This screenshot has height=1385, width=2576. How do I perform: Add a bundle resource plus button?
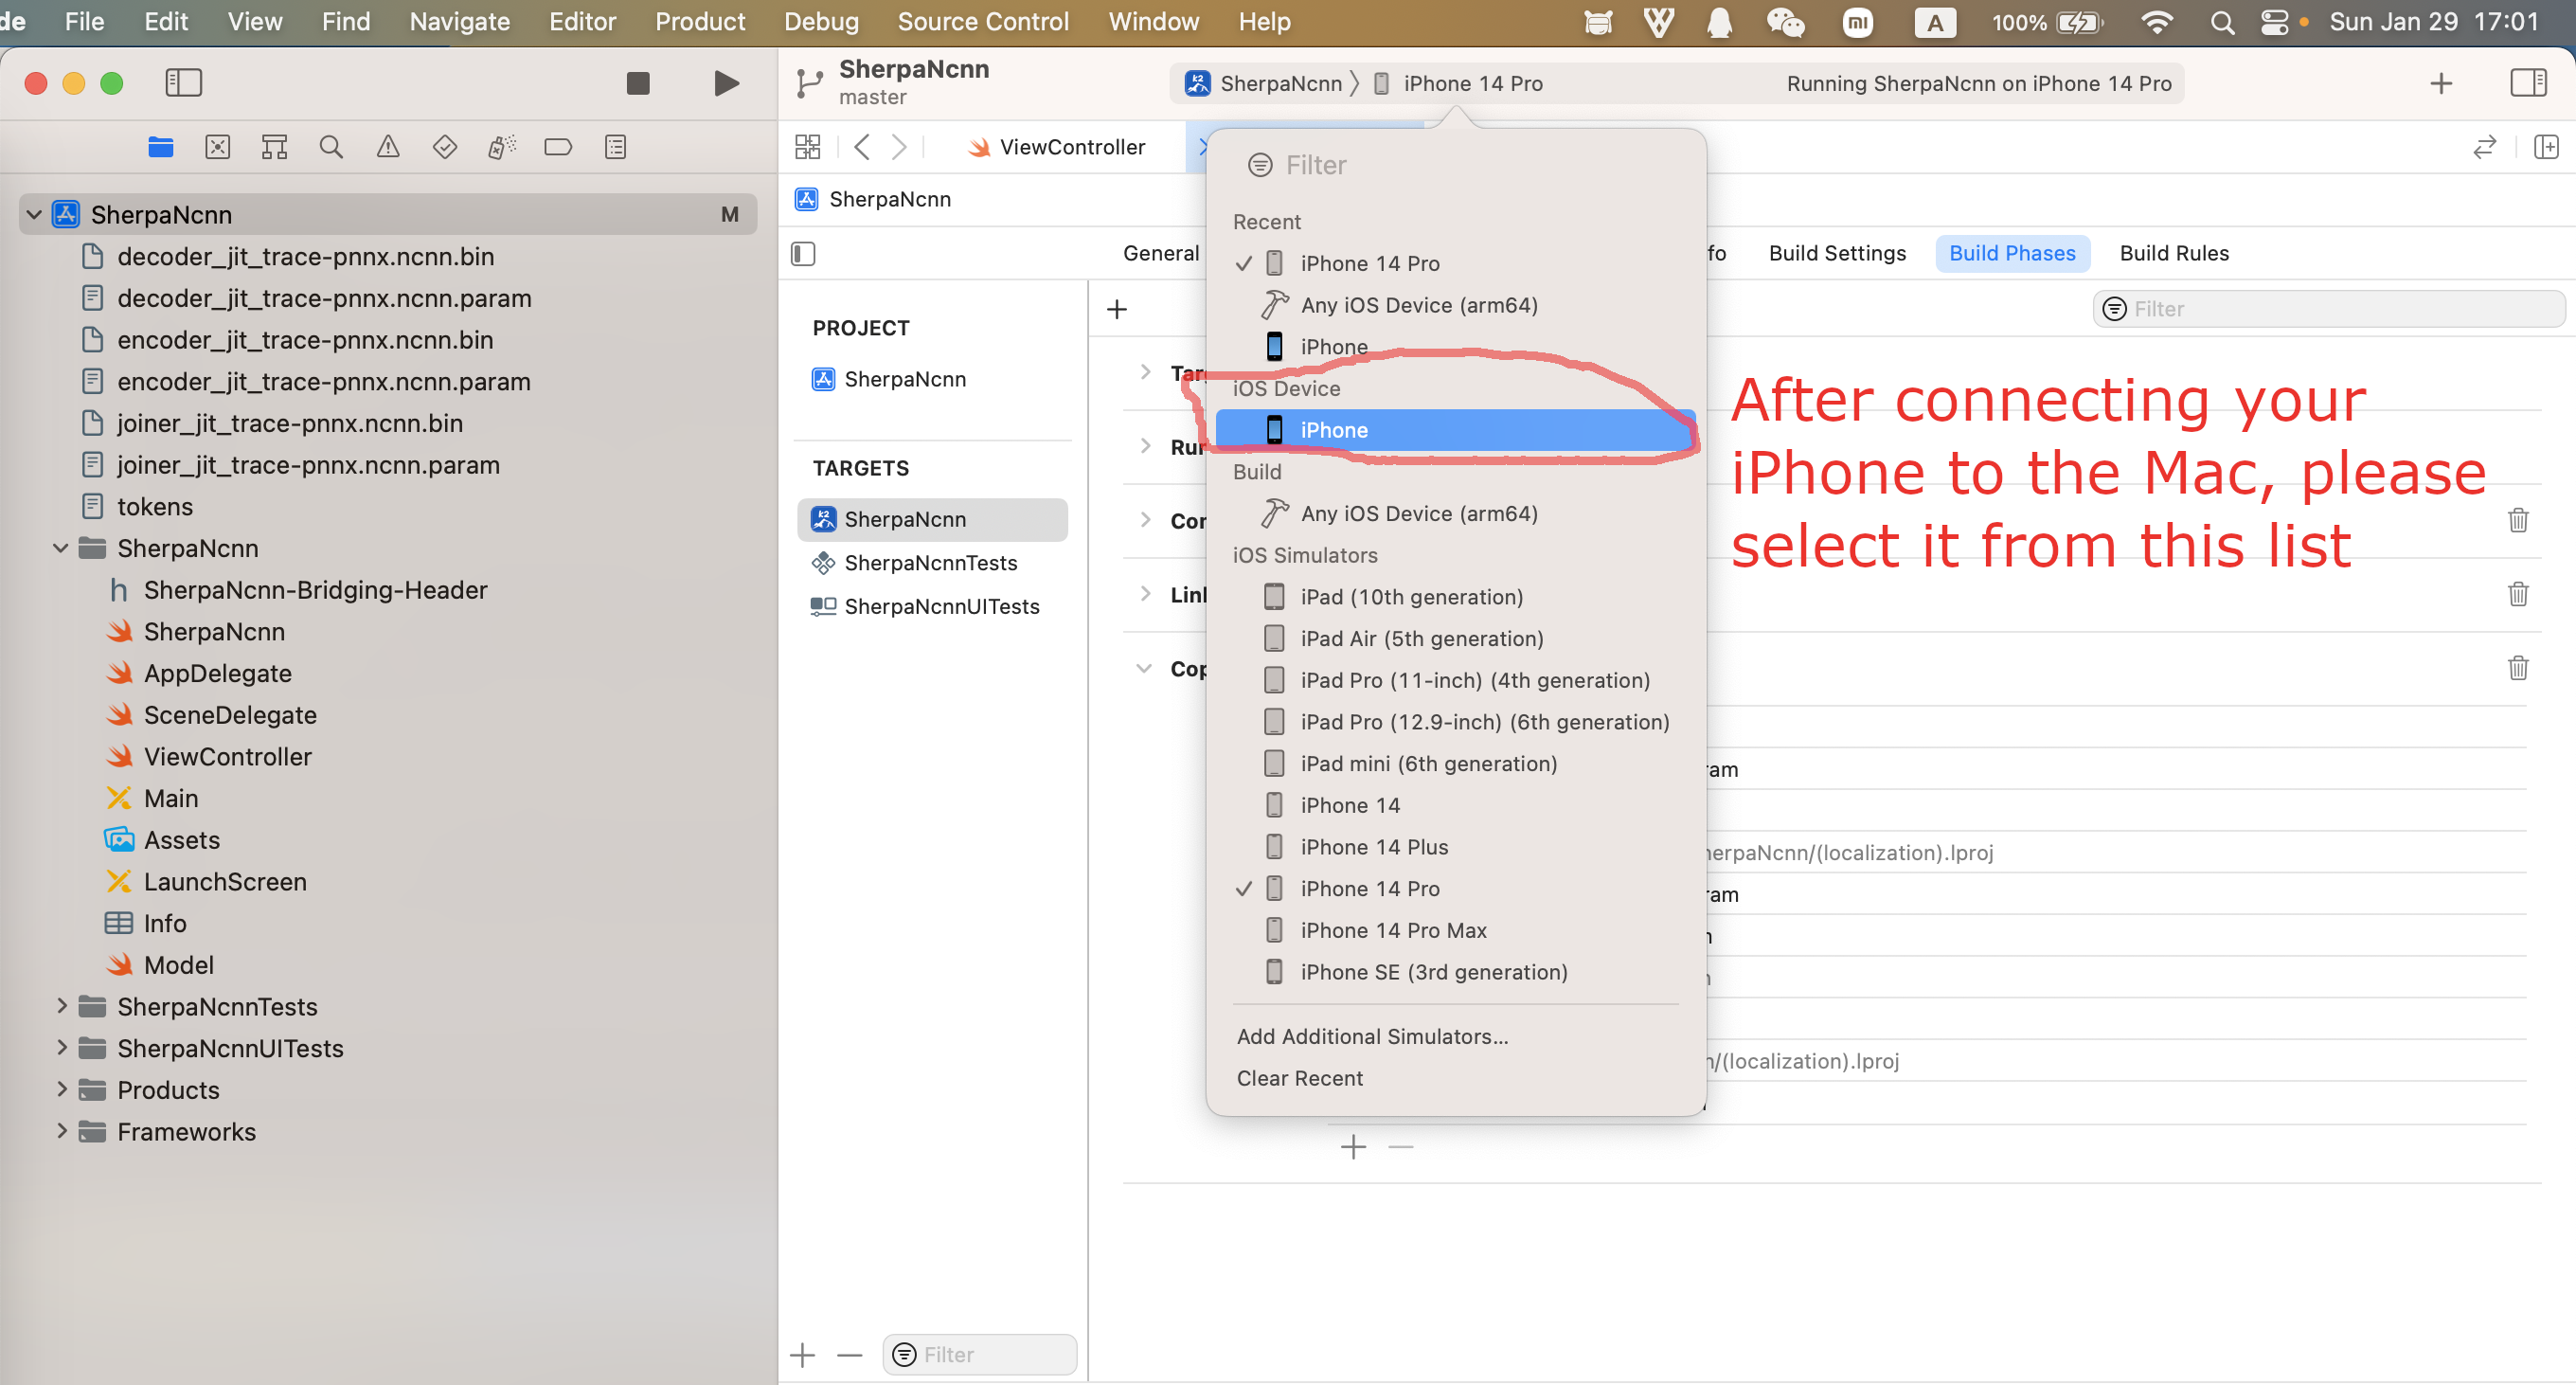(1353, 1147)
